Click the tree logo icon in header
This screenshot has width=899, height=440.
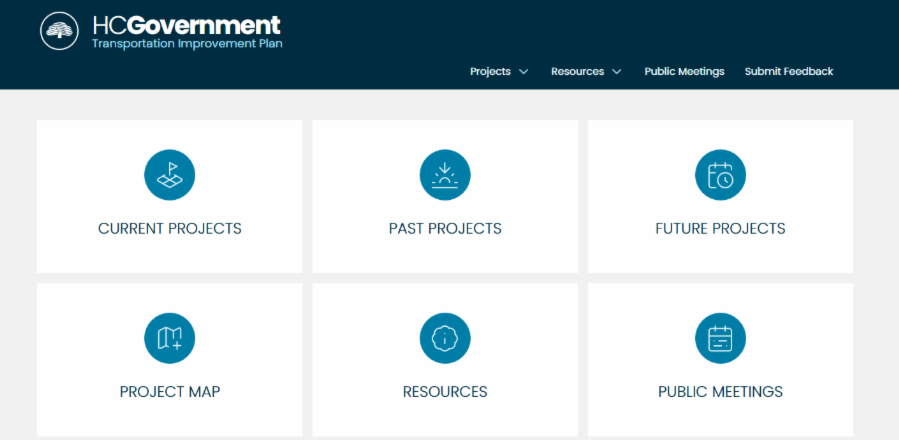(x=59, y=31)
